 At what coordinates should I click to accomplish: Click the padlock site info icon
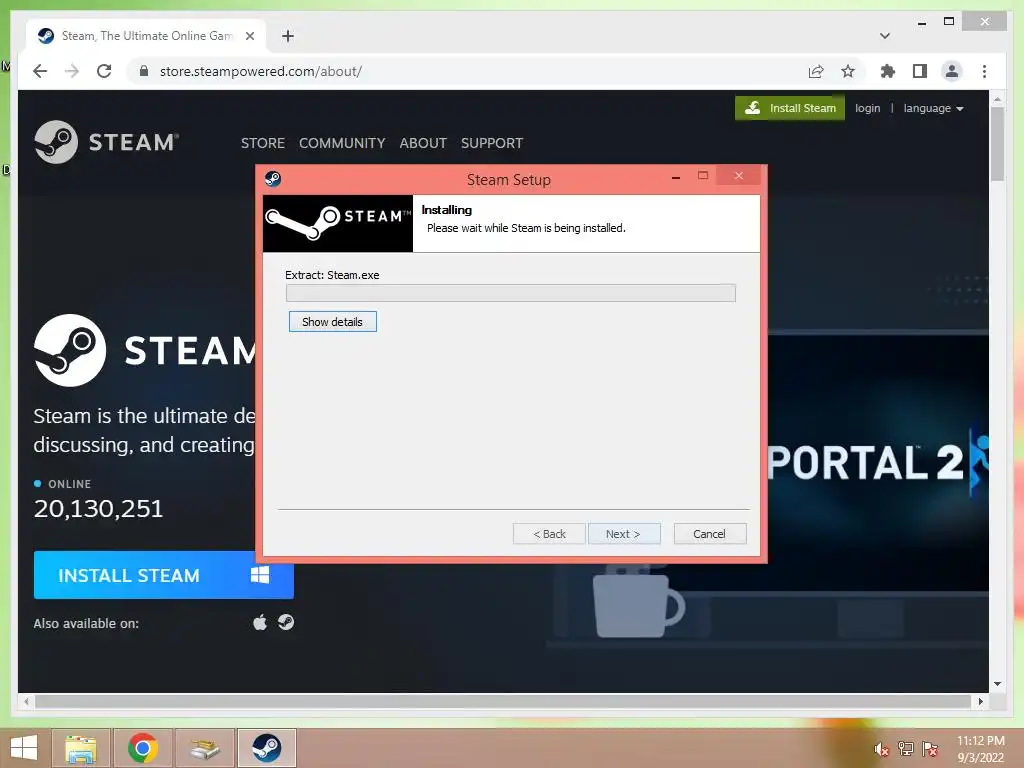click(x=144, y=71)
